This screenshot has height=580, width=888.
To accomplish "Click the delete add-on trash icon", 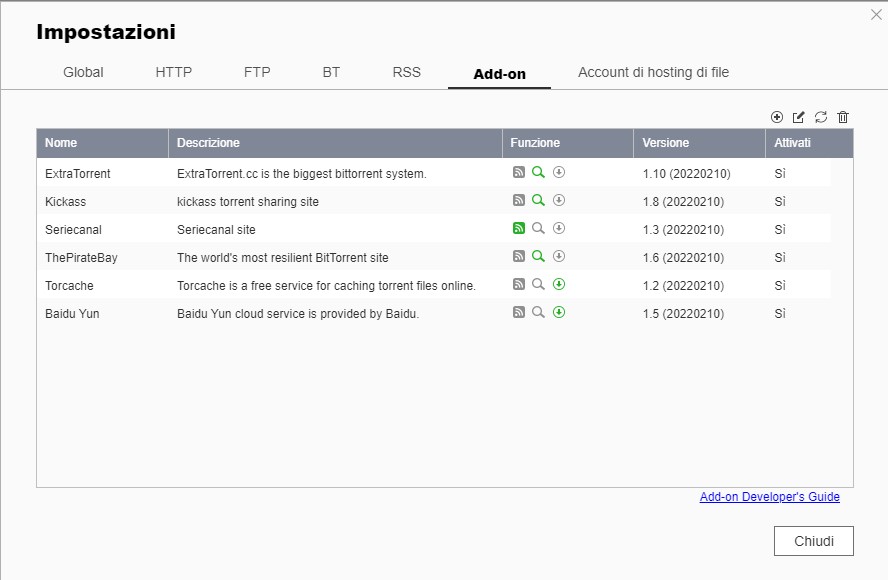I will pyautogui.click(x=843, y=117).
